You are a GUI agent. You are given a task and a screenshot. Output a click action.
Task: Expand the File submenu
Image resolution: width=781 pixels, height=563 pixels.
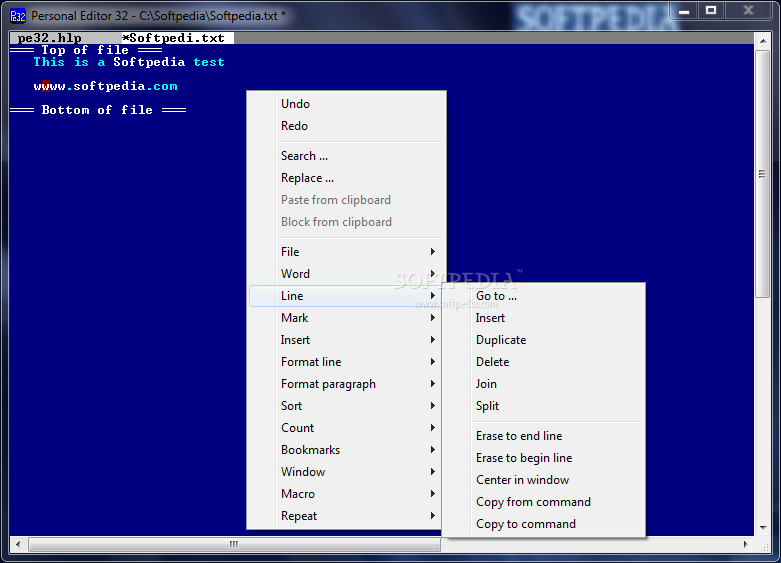pos(347,252)
